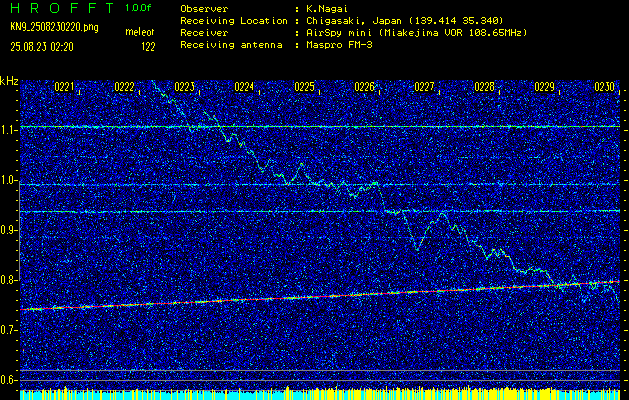Viewport: 629px width, 400px height.
Task: Click the kHz axis unit label
Action: (9, 81)
